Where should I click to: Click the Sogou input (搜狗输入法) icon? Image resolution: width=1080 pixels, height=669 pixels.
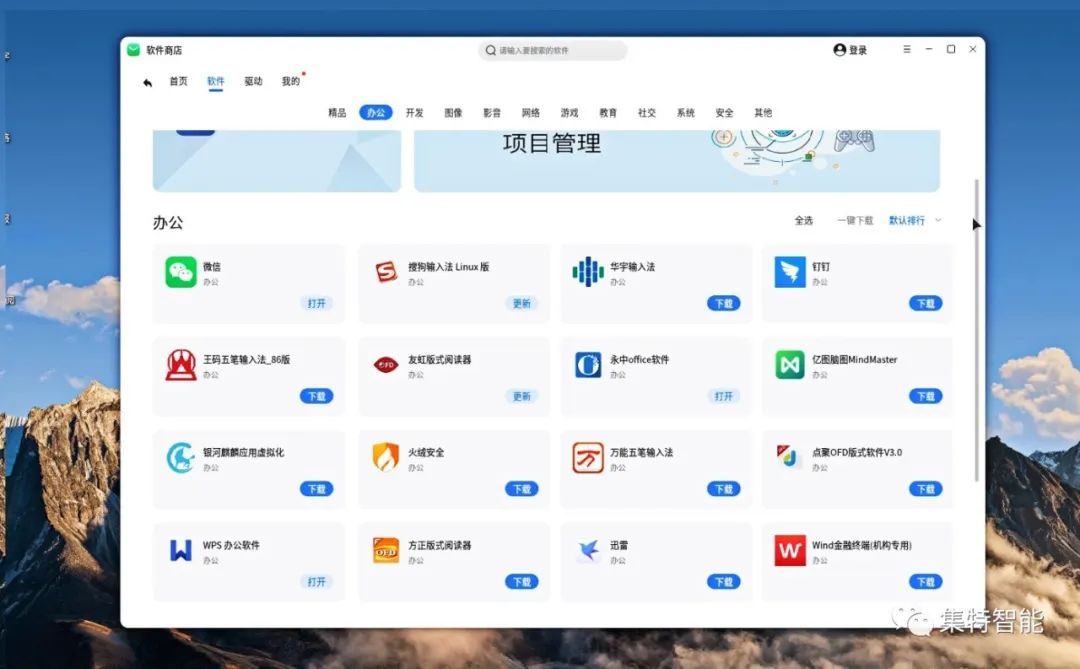(386, 272)
